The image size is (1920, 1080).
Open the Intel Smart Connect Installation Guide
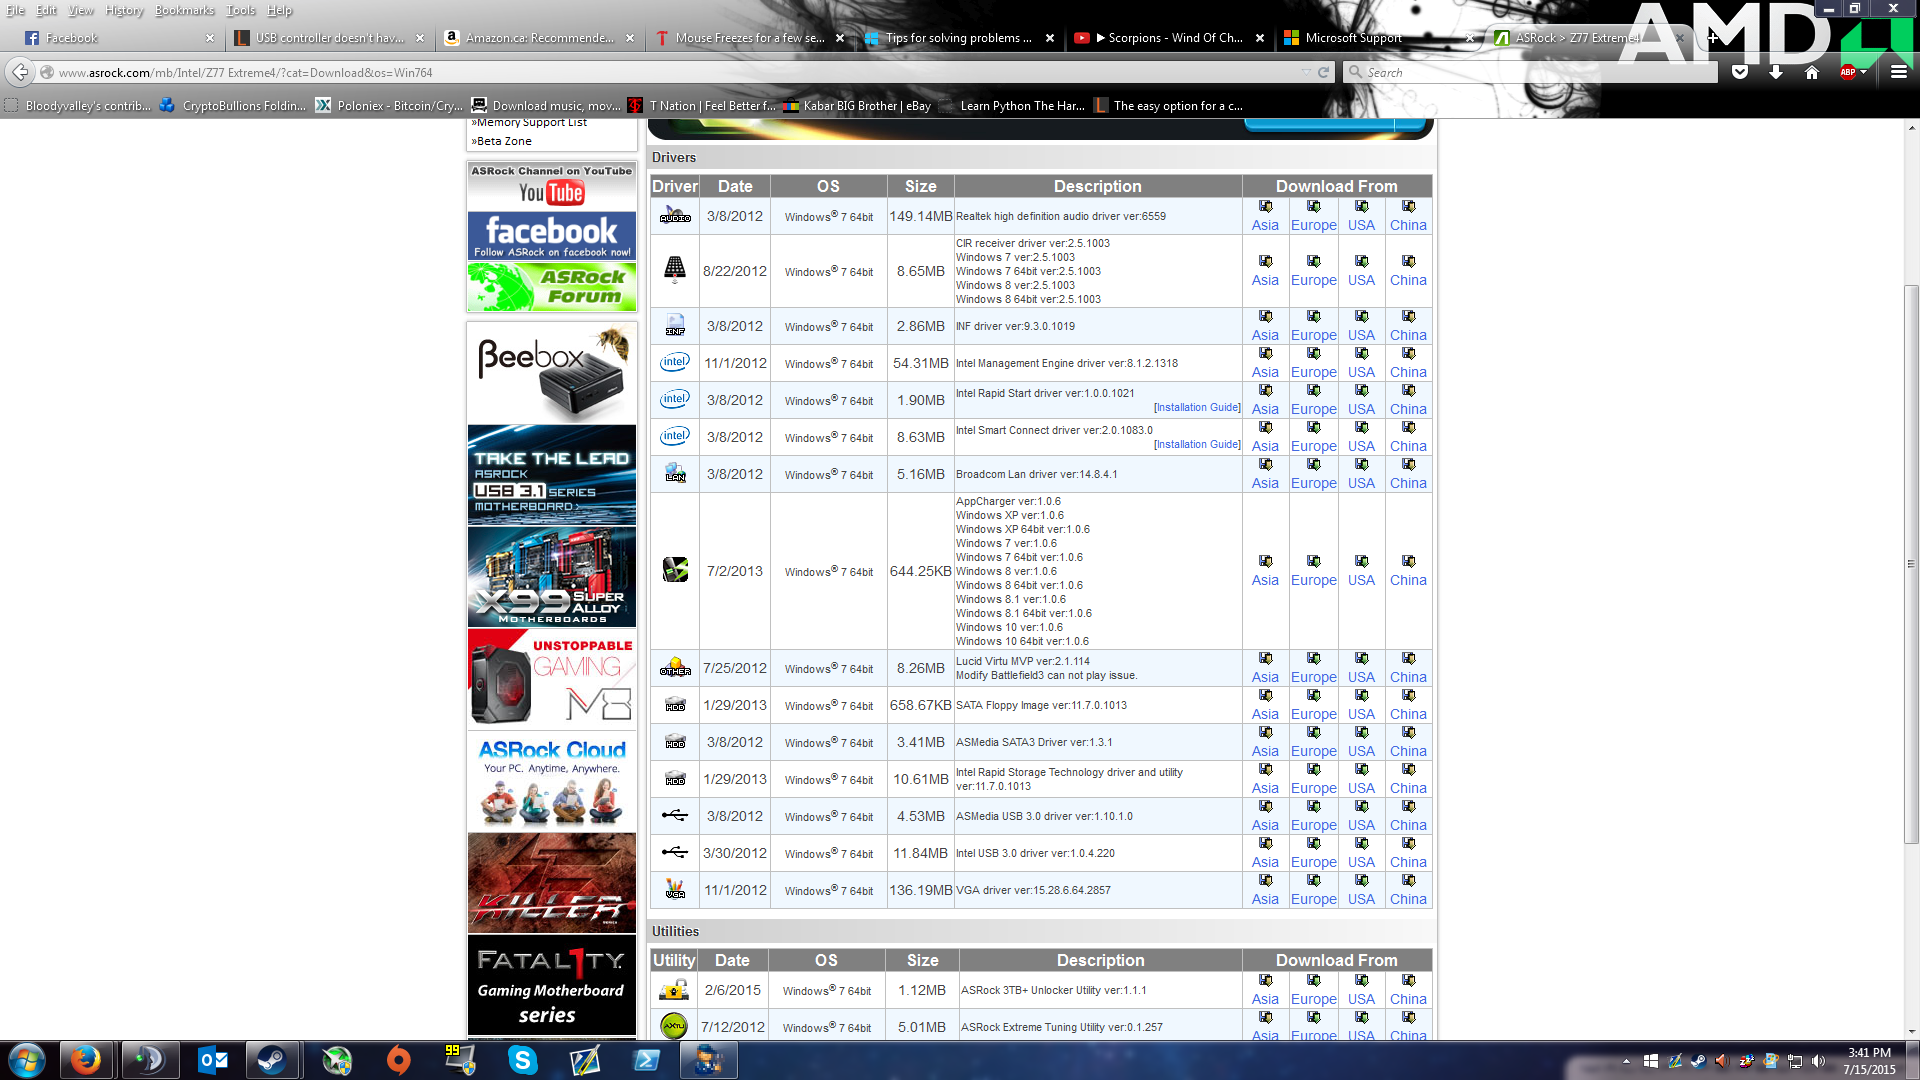point(1197,445)
